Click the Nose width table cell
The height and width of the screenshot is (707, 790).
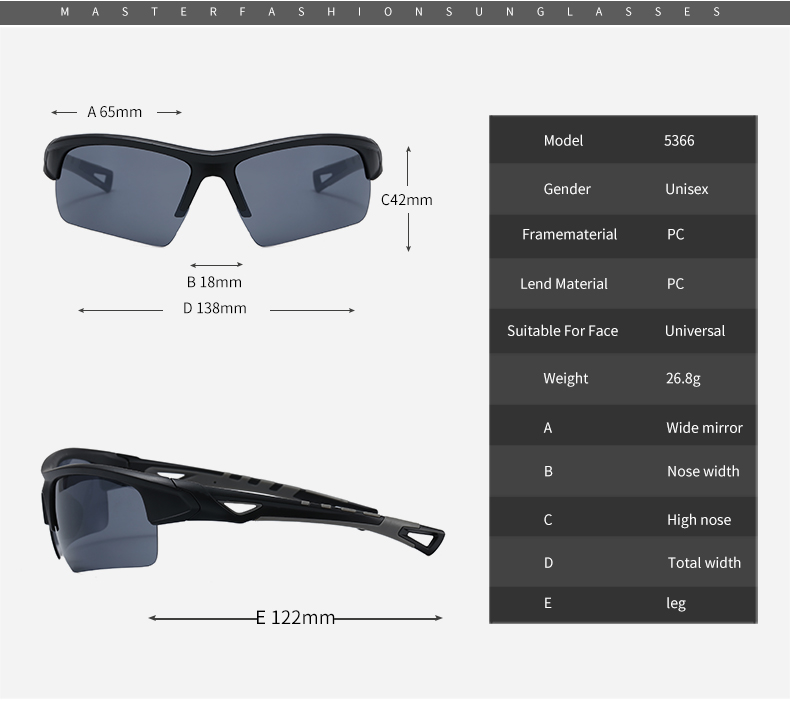coord(703,471)
